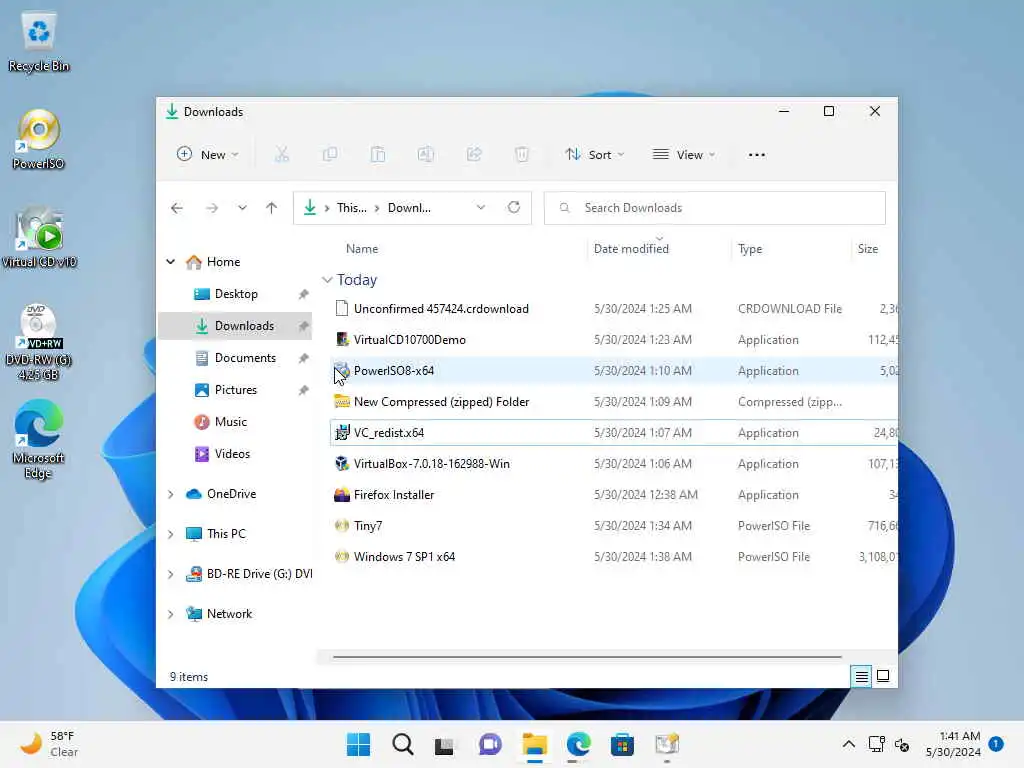Screen dimensions: 1024x768
Task: Select PowerISO8-x64 file
Action: click(613, 371)
